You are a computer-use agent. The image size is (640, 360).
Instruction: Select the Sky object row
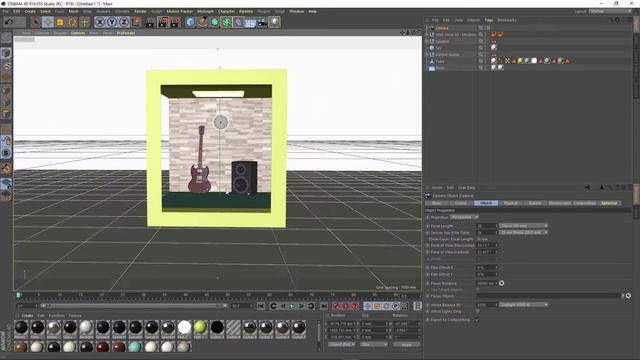click(438, 48)
